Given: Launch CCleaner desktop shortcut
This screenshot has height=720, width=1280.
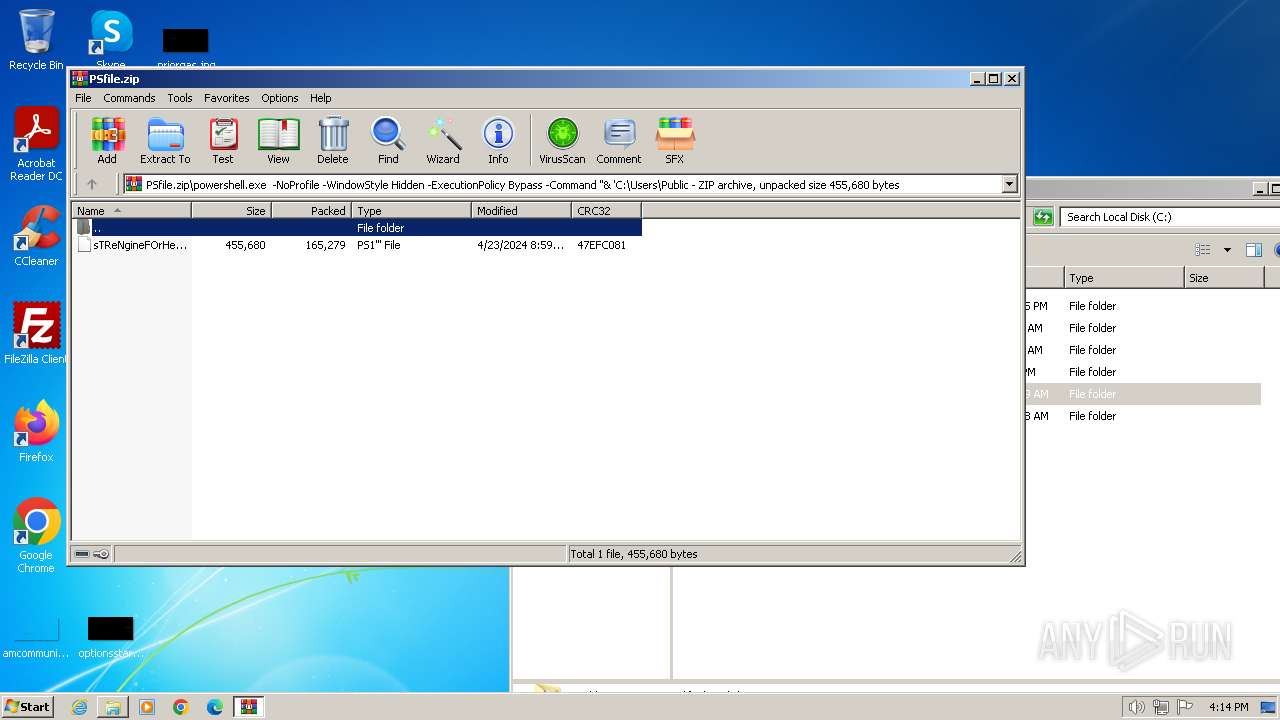Looking at the screenshot, I should [x=36, y=236].
